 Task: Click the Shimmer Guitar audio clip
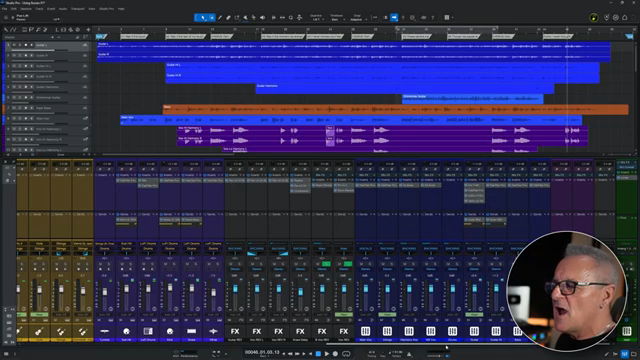(x=473, y=99)
